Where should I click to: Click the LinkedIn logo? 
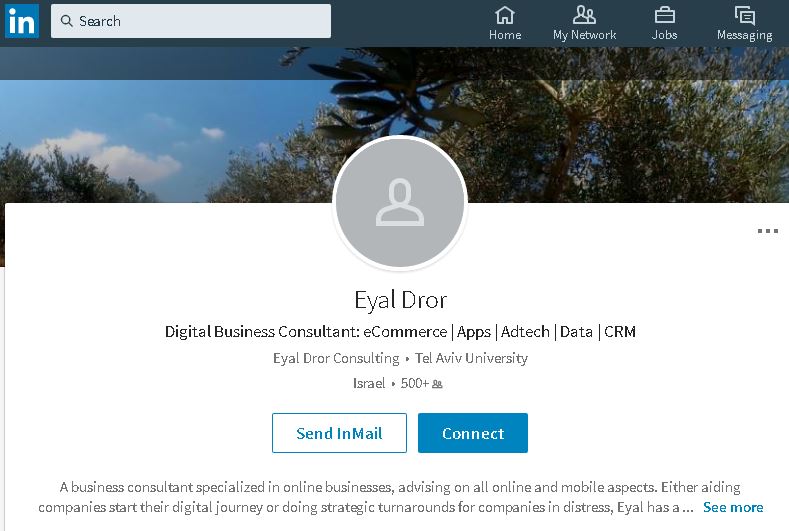coord(21,21)
